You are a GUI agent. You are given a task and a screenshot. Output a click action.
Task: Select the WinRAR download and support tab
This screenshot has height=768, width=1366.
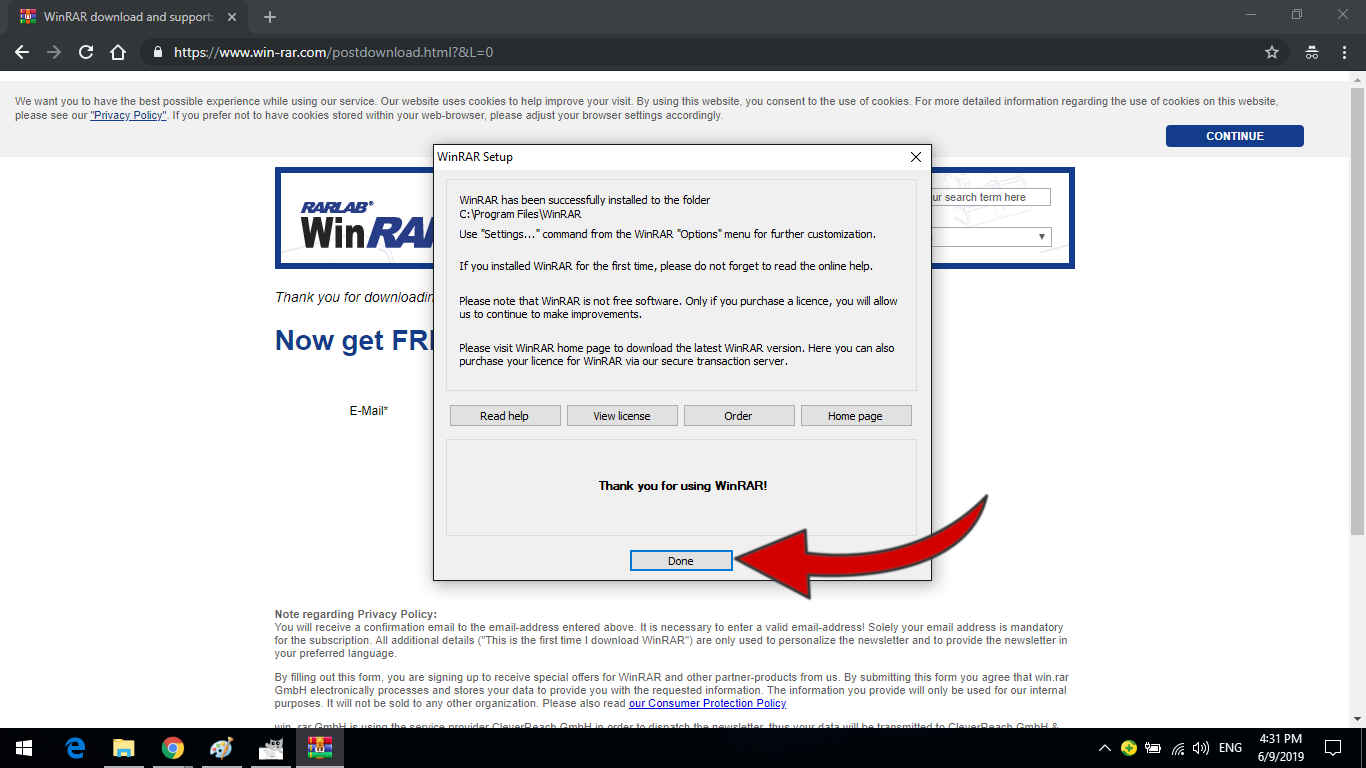click(127, 17)
